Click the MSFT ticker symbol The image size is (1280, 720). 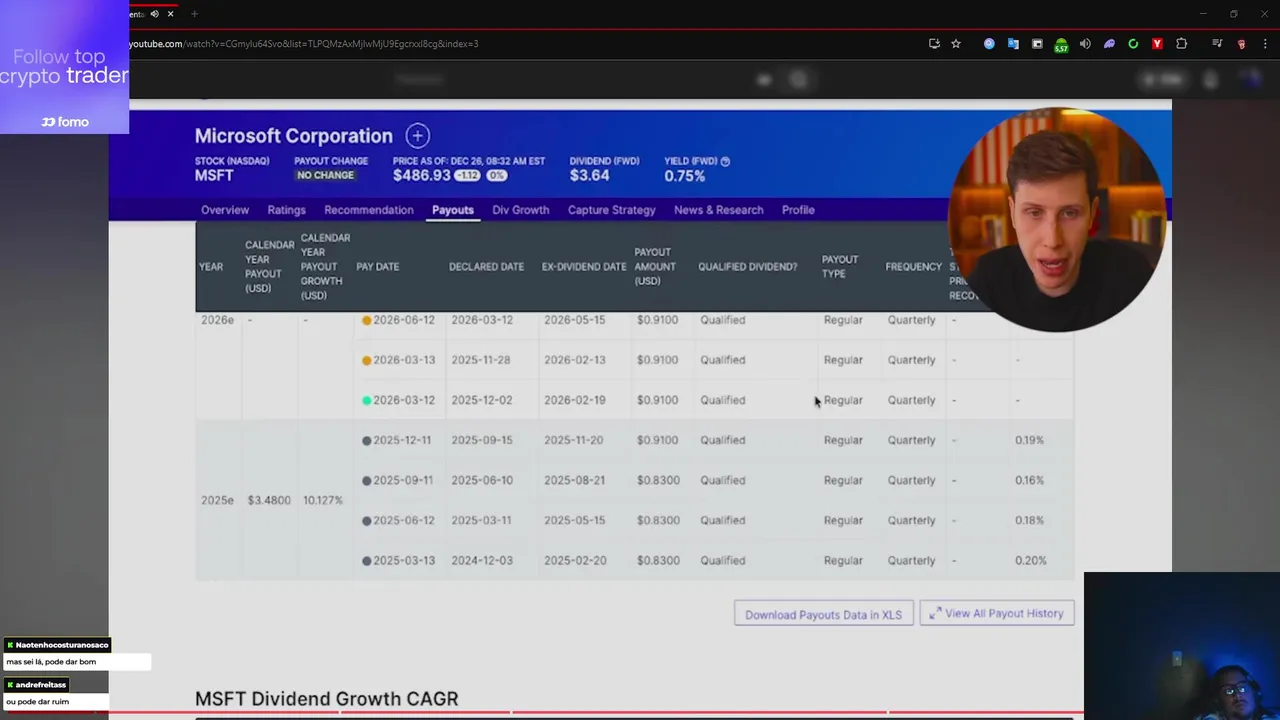(x=214, y=175)
